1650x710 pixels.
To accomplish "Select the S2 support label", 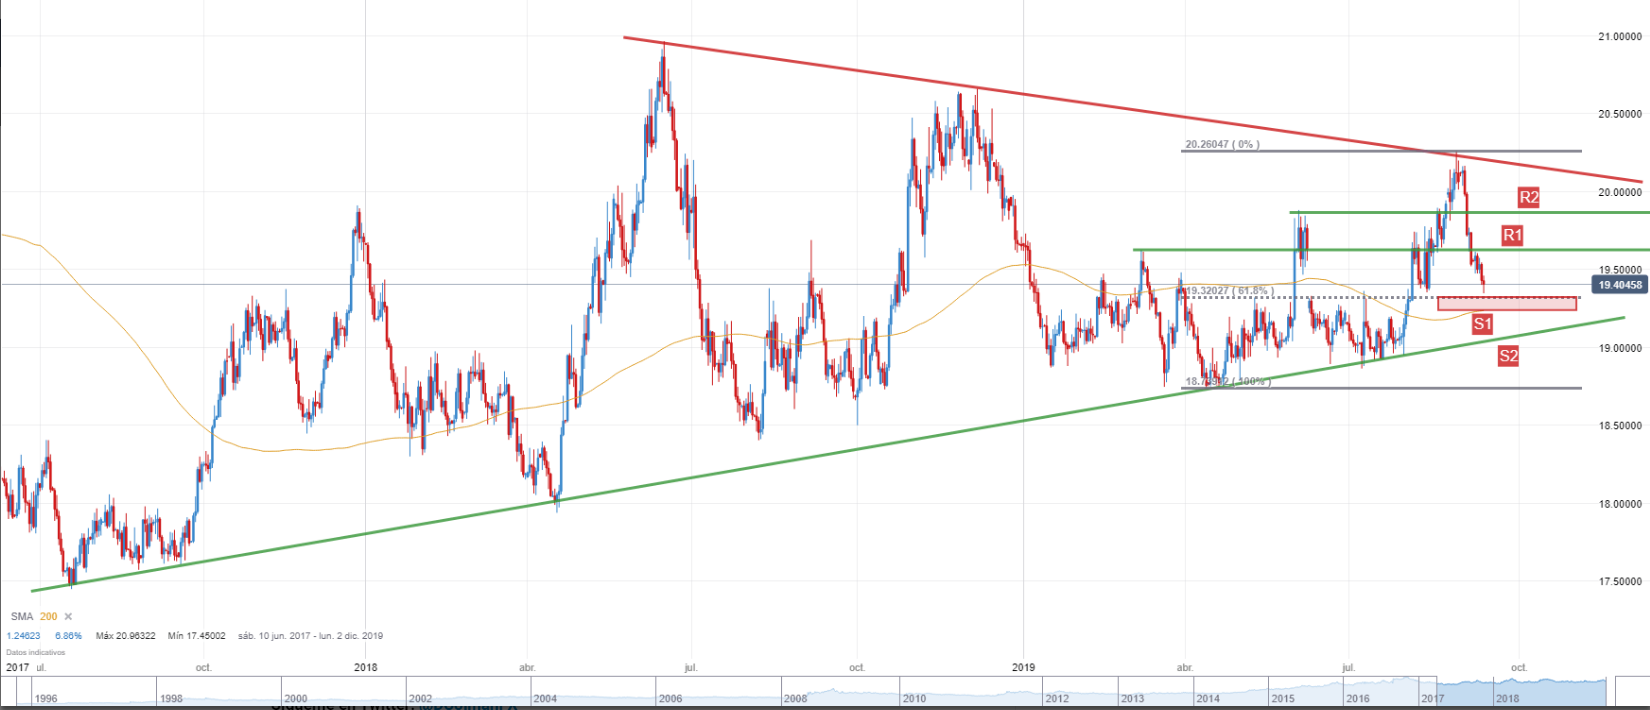I will click(x=1508, y=355).
